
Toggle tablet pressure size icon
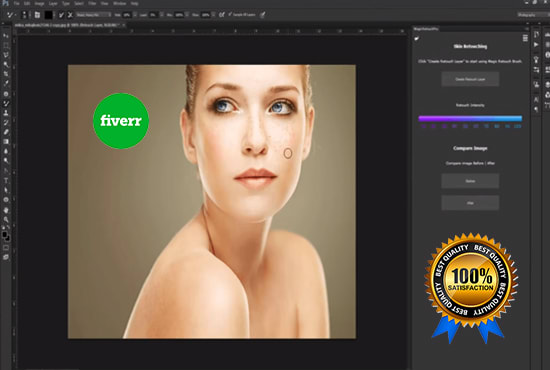(x=262, y=15)
